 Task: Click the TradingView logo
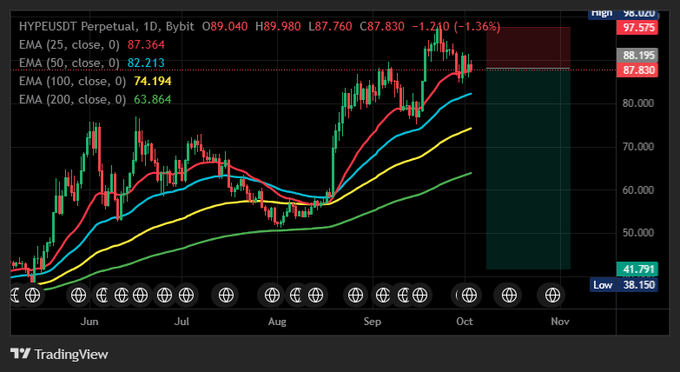click(59, 354)
